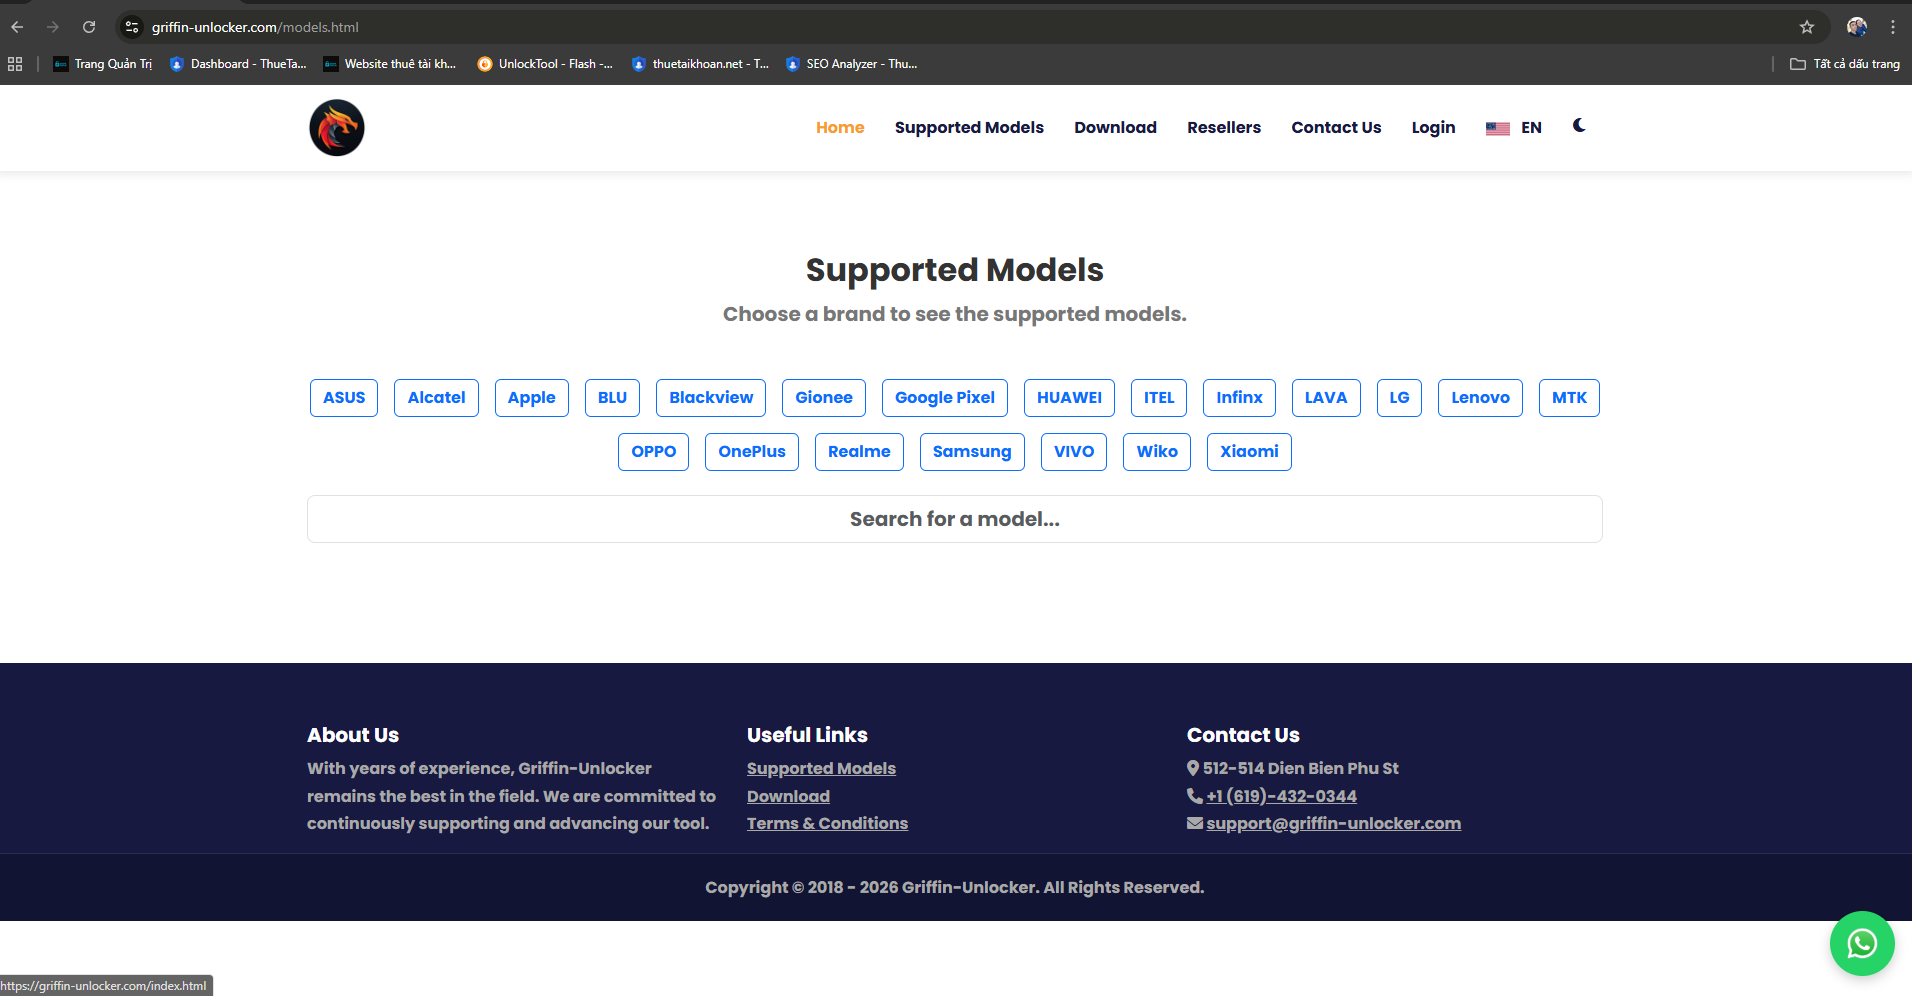Open the Login nav item

point(1433,128)
